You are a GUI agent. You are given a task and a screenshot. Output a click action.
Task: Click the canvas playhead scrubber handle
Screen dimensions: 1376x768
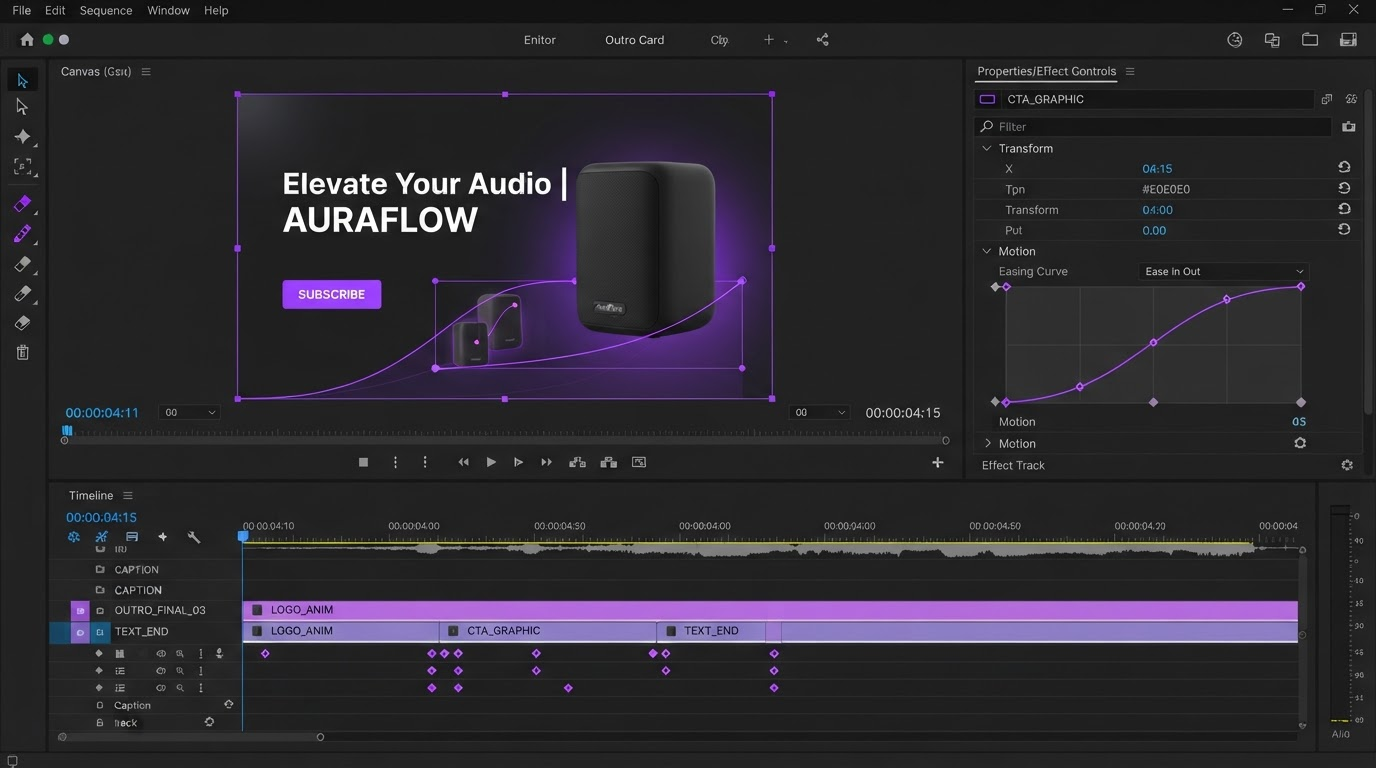pos(67,431)
